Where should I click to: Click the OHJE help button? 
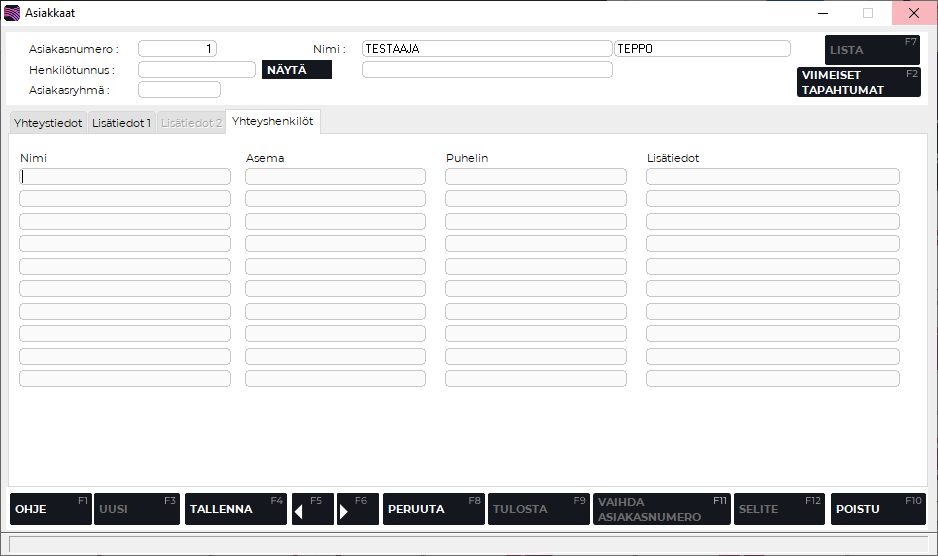point(50,509)
